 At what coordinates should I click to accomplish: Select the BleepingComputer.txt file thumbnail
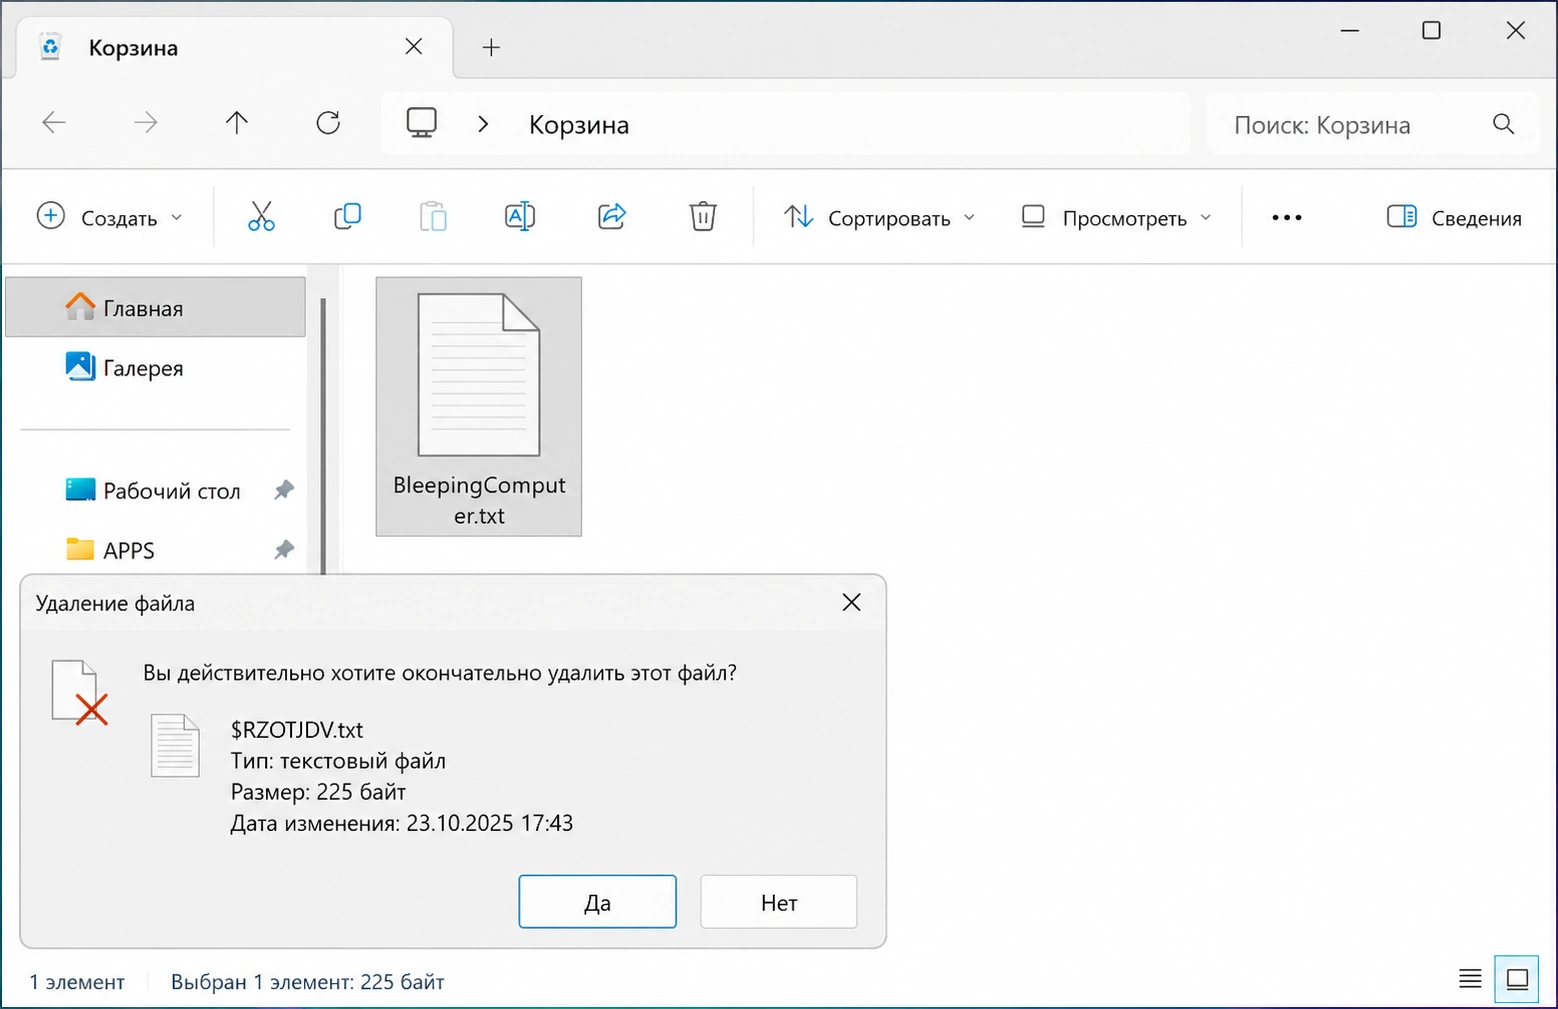pos(479,406)
